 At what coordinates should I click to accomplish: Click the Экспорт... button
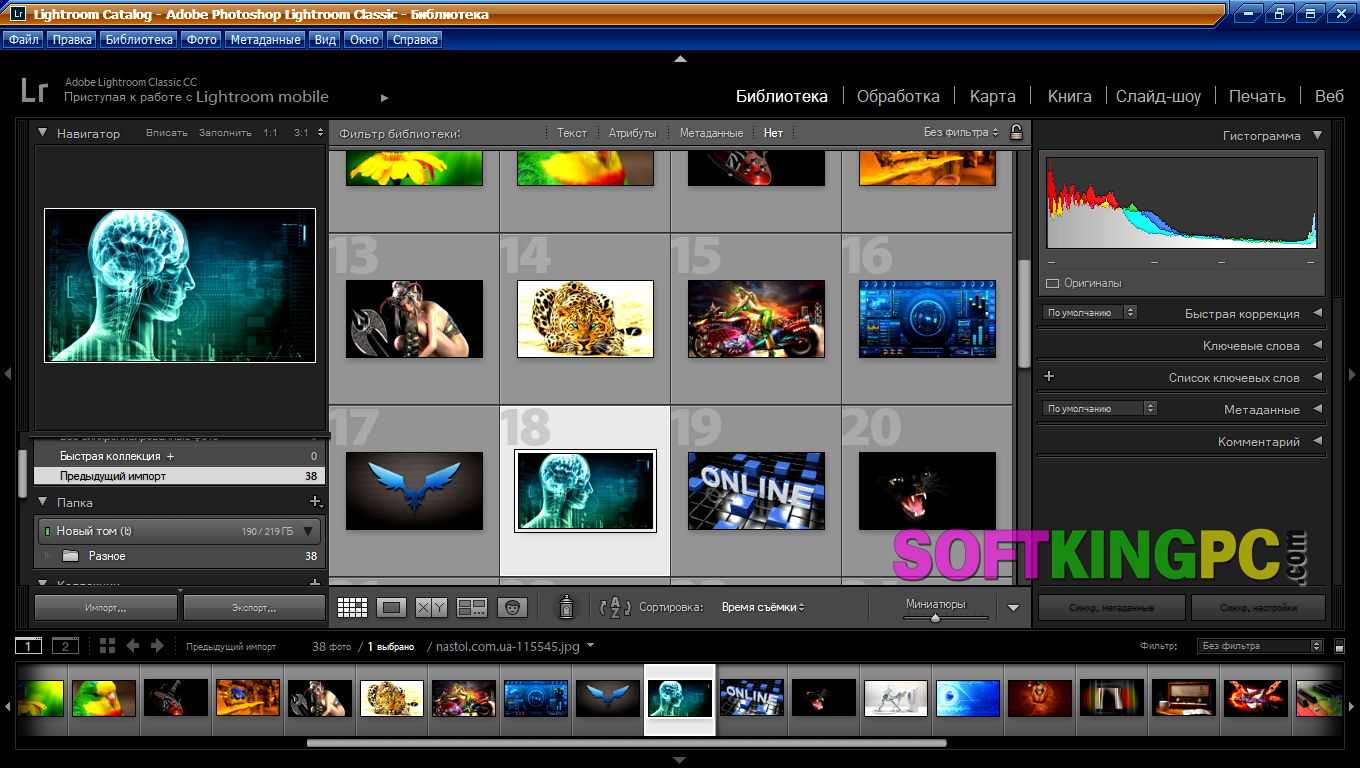254,607
